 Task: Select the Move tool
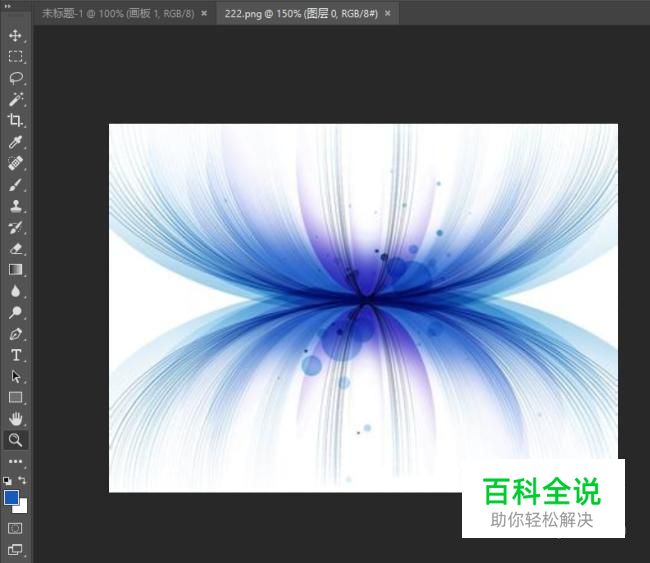[15, 35]
